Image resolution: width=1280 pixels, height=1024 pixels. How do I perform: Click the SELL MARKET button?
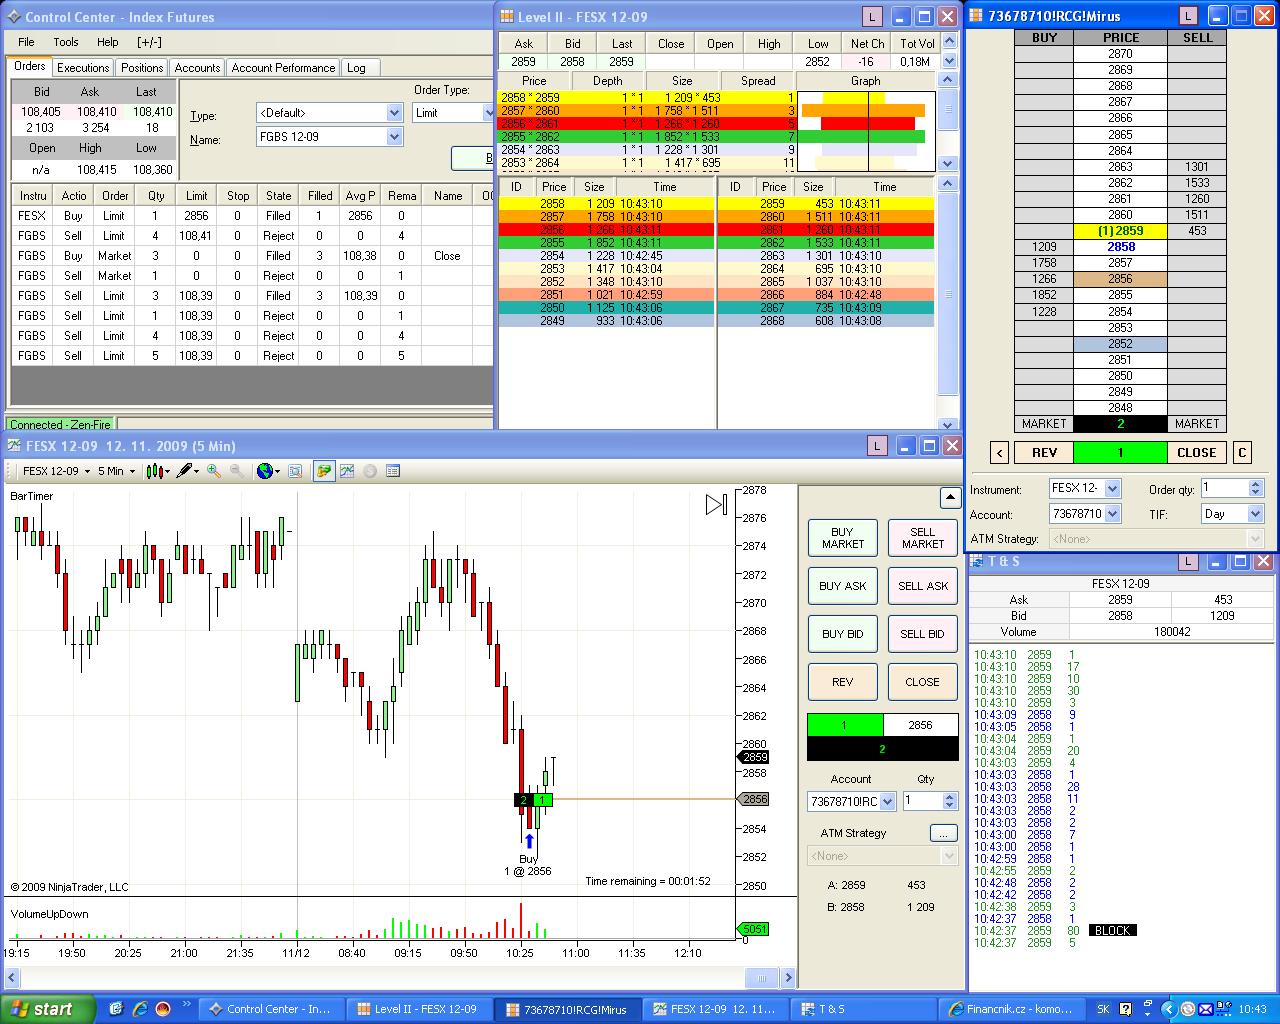(923, 538)
